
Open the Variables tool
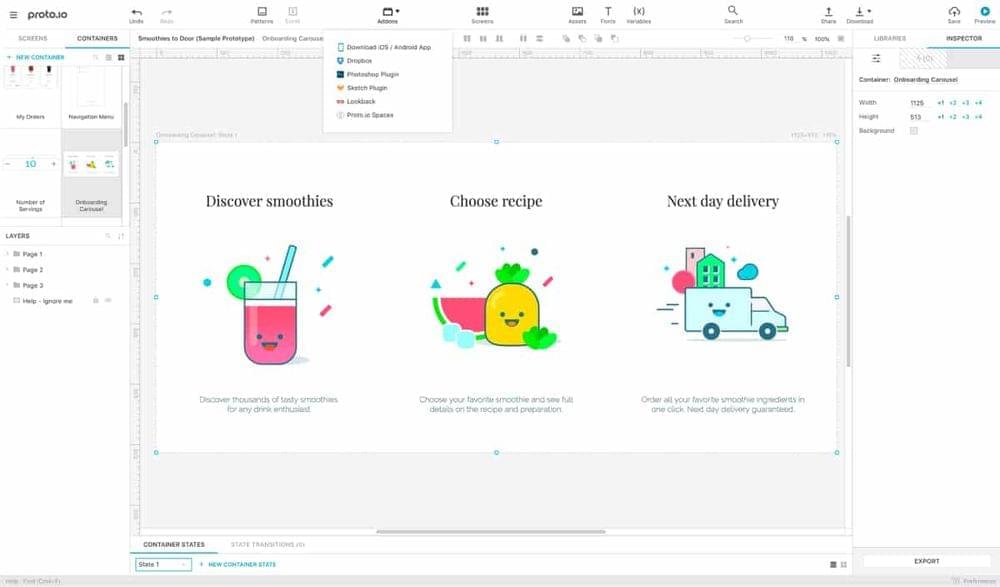[638, 15]
